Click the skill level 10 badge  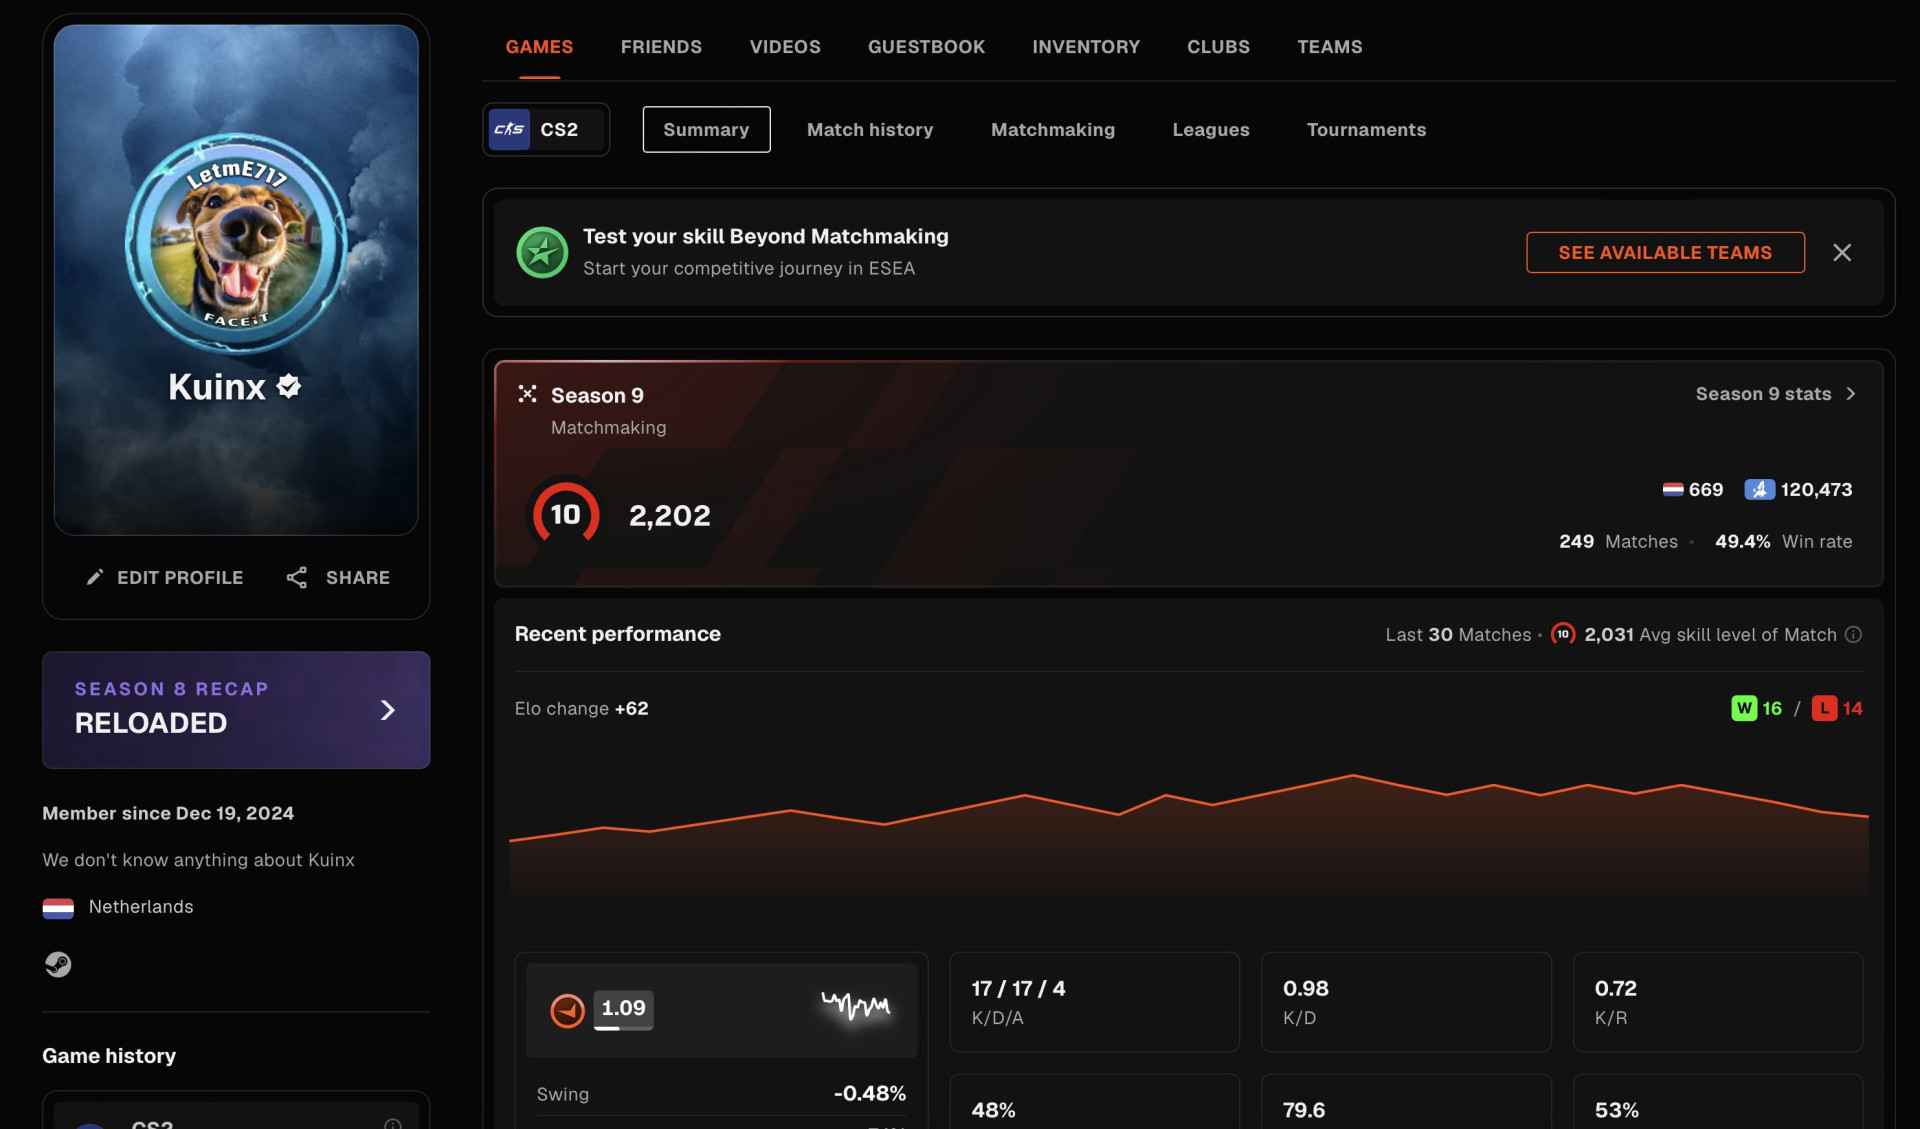pos(565,514)
